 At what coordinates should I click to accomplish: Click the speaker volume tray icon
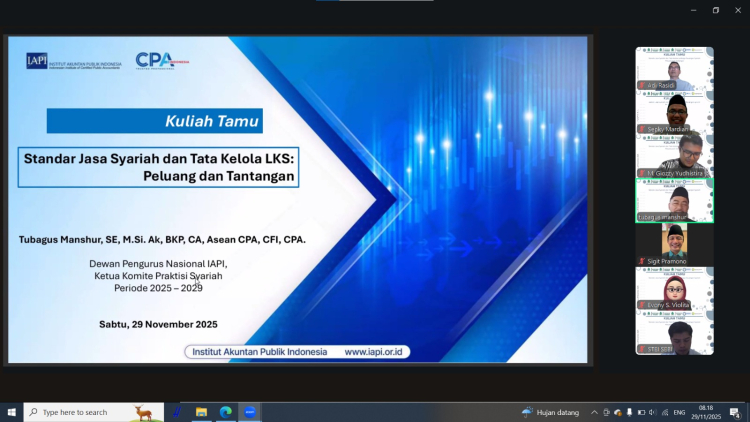pyautogui.click(x=651, y=412)
